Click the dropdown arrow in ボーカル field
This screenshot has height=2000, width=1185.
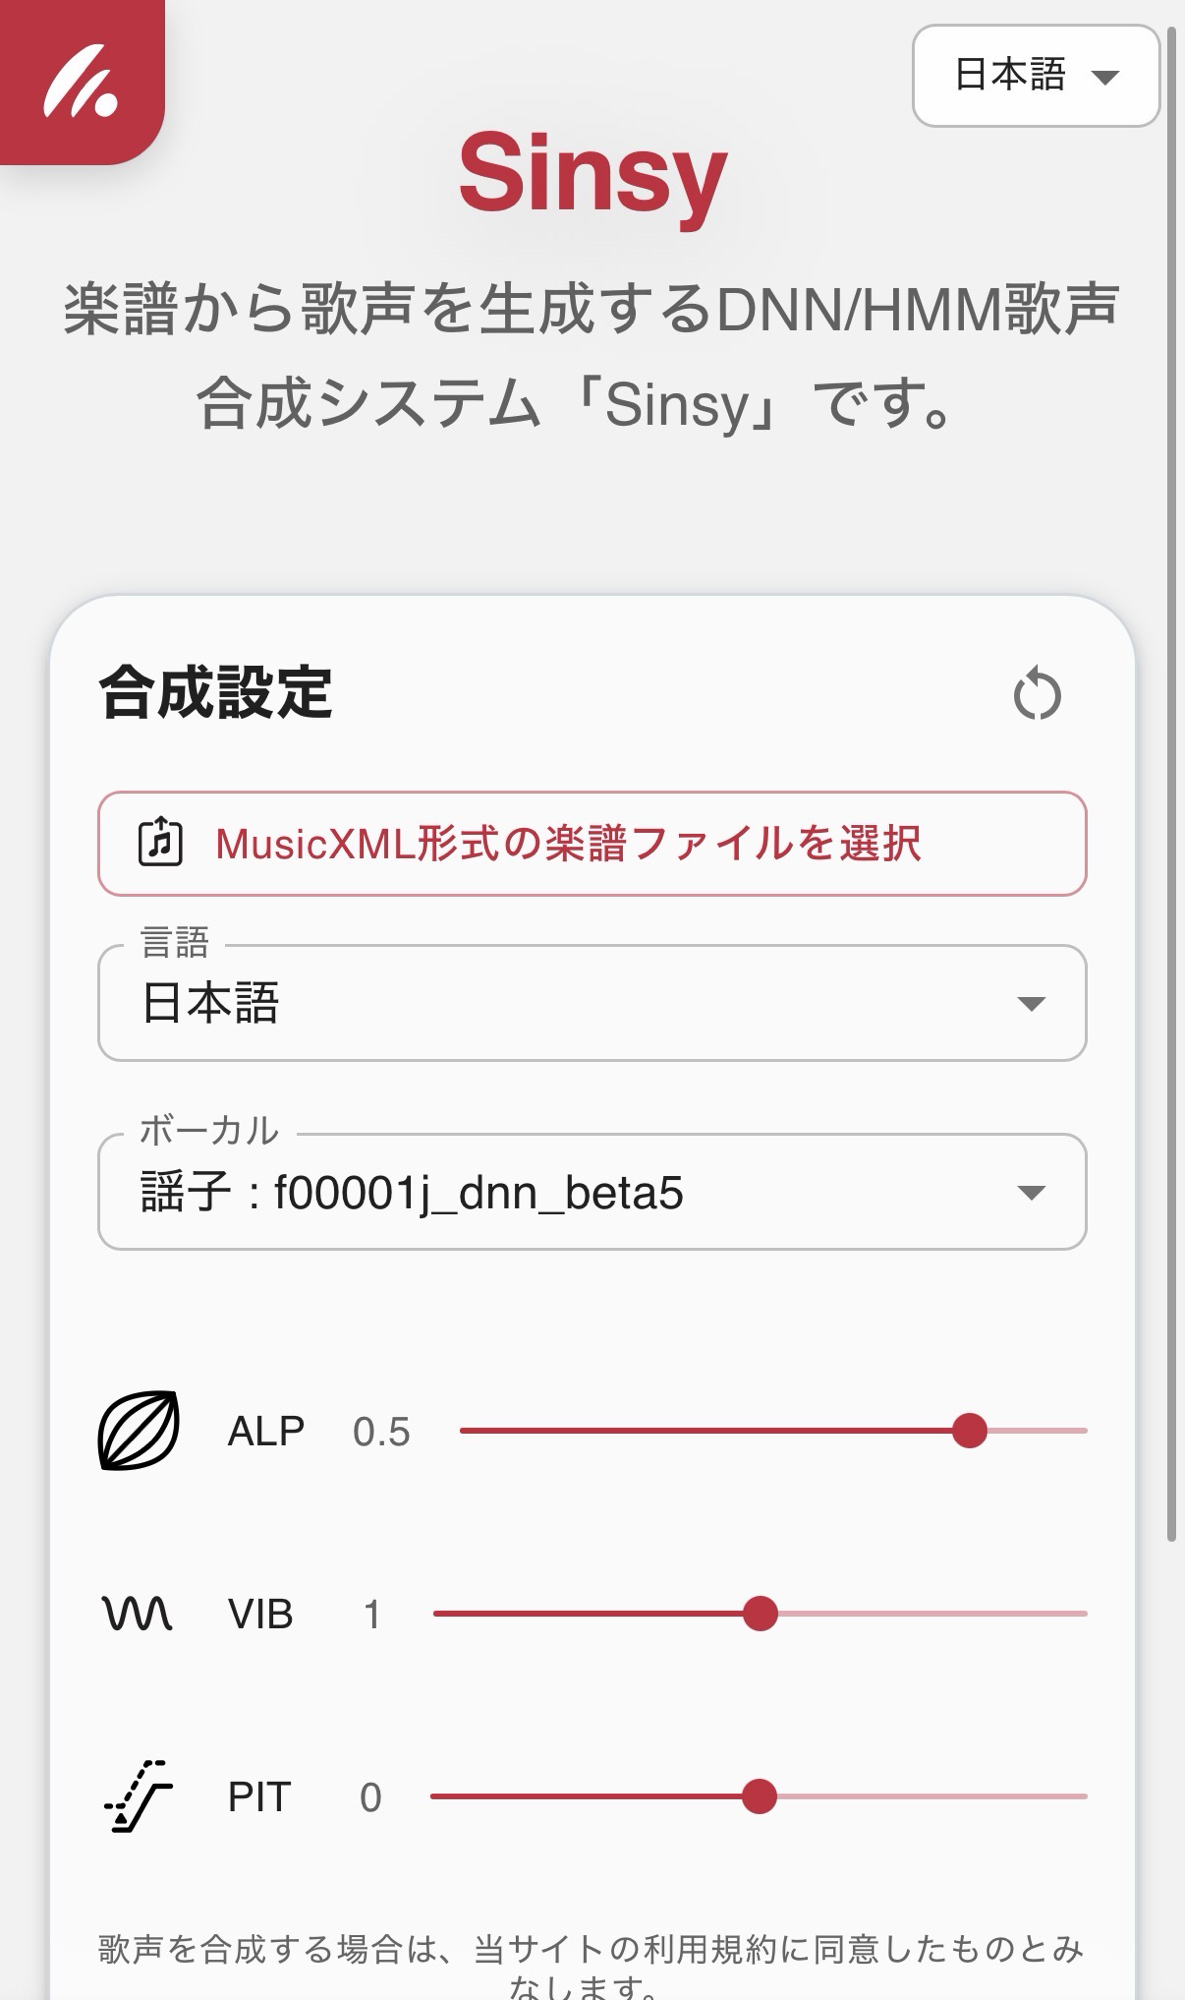[1030, 1192]
